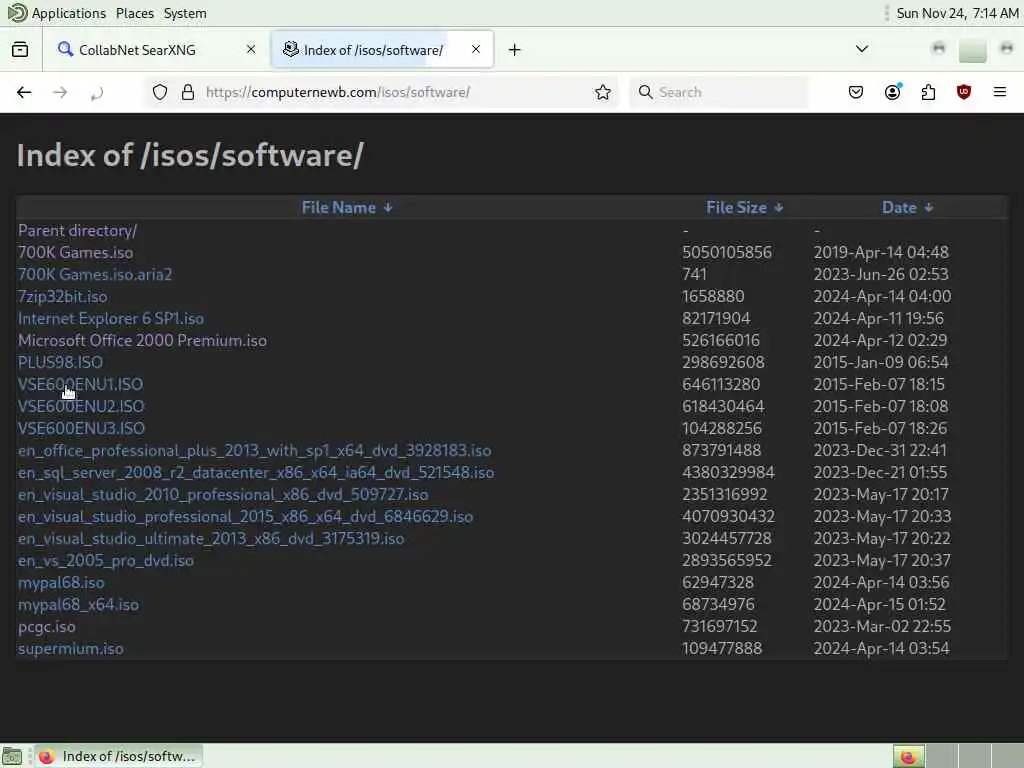1024x768 pixels.
Task: Expand the list all tabs chevron
Action: tap(861, 49)
